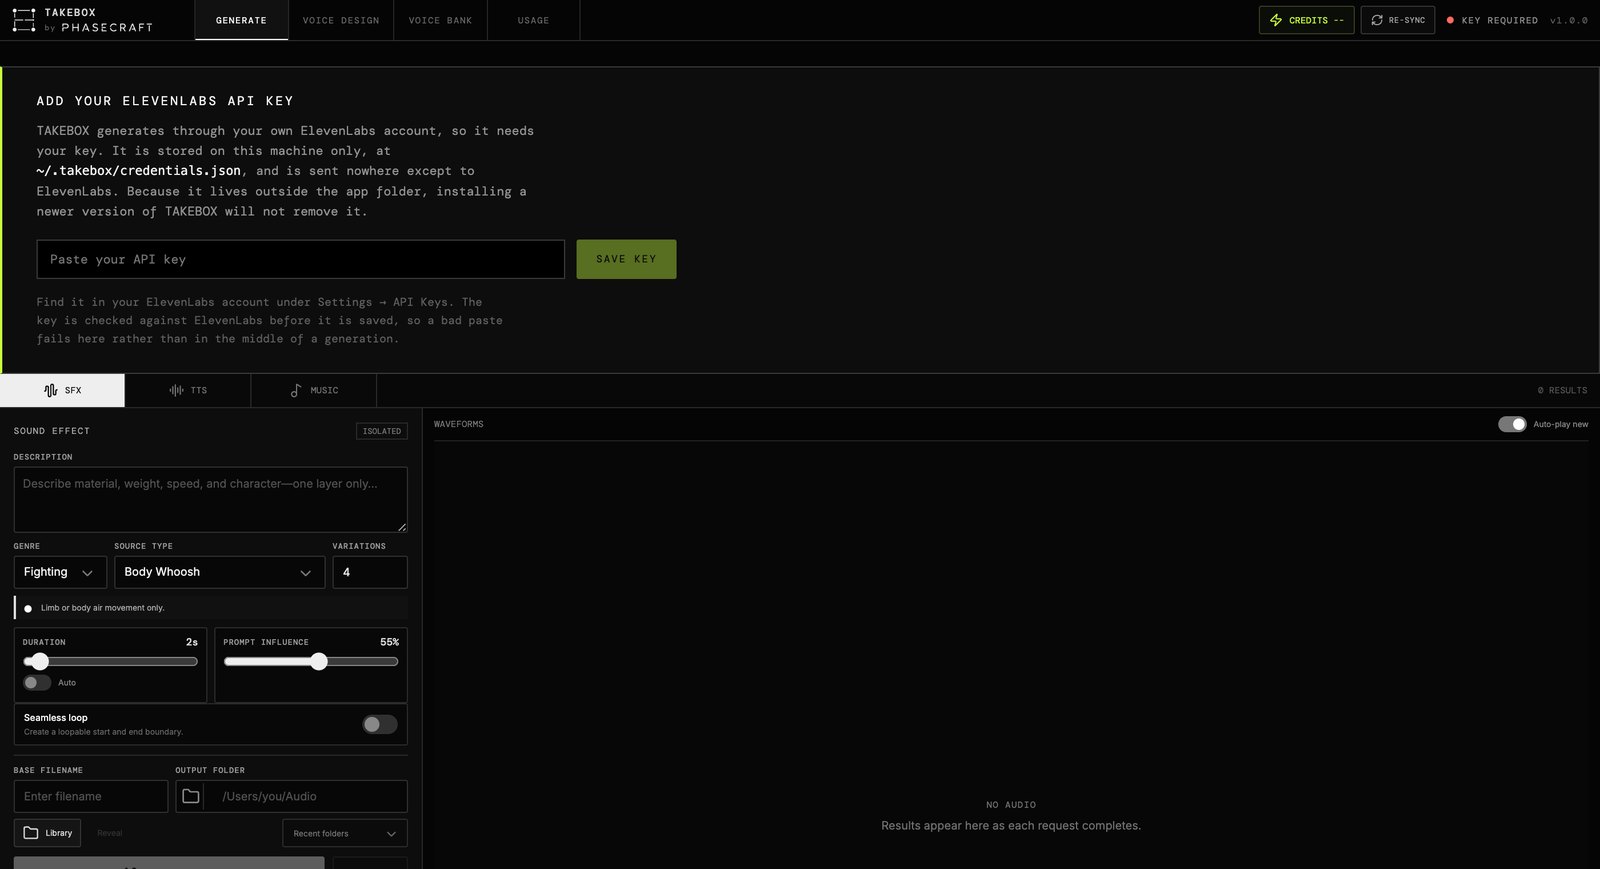1600x869 pixels.
Task: Switch to the Voice Design tab
Action: click(341, 20)
